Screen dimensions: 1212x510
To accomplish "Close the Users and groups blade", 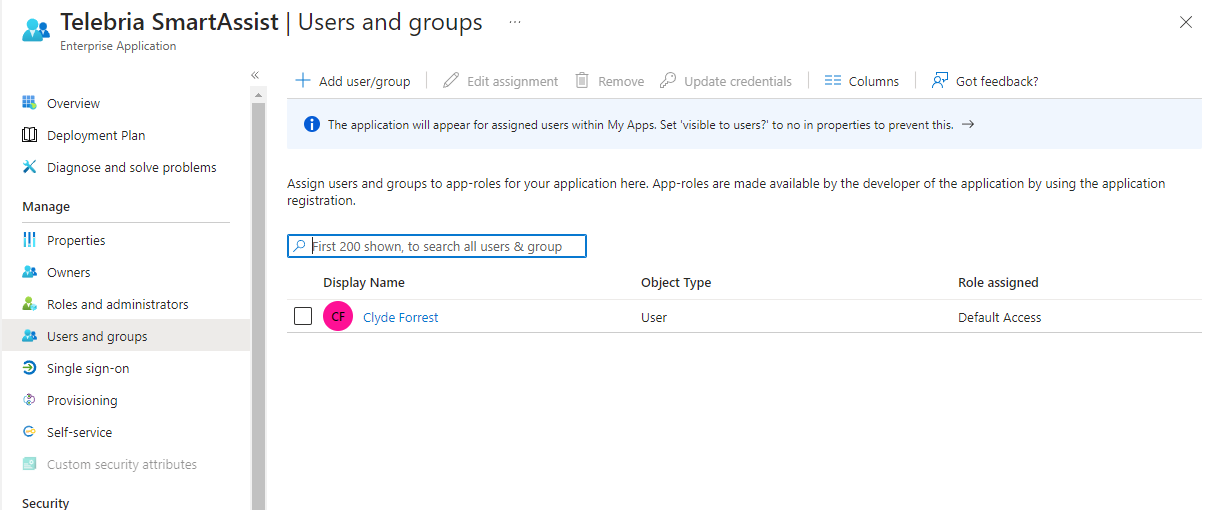I will [x=1186, y=22].
